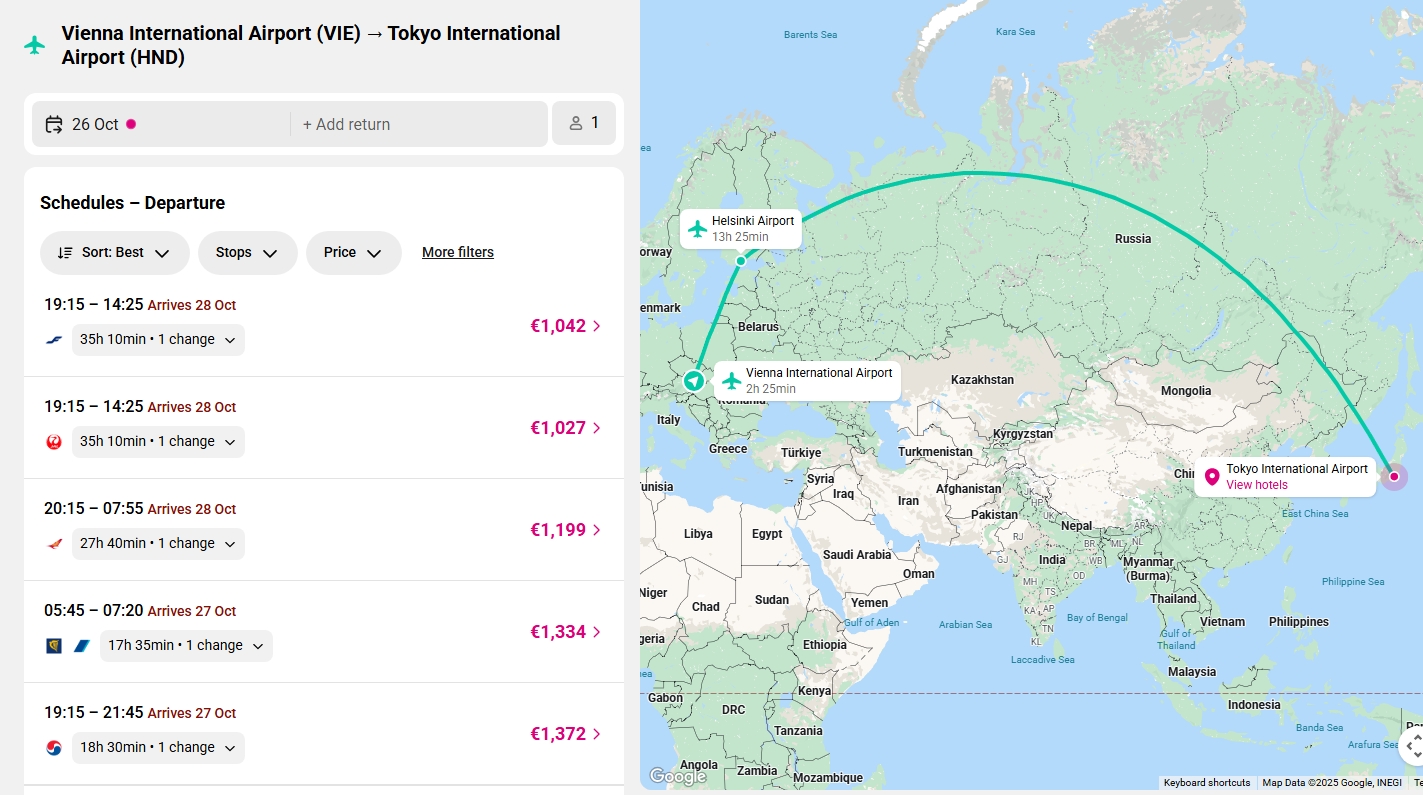
Task: Click the India label on the map
Action: click(x=1052, y=560)
